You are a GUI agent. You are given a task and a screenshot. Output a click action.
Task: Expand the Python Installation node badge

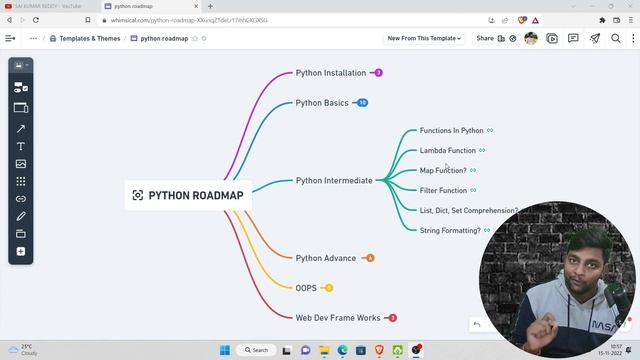tap(378, 73)
